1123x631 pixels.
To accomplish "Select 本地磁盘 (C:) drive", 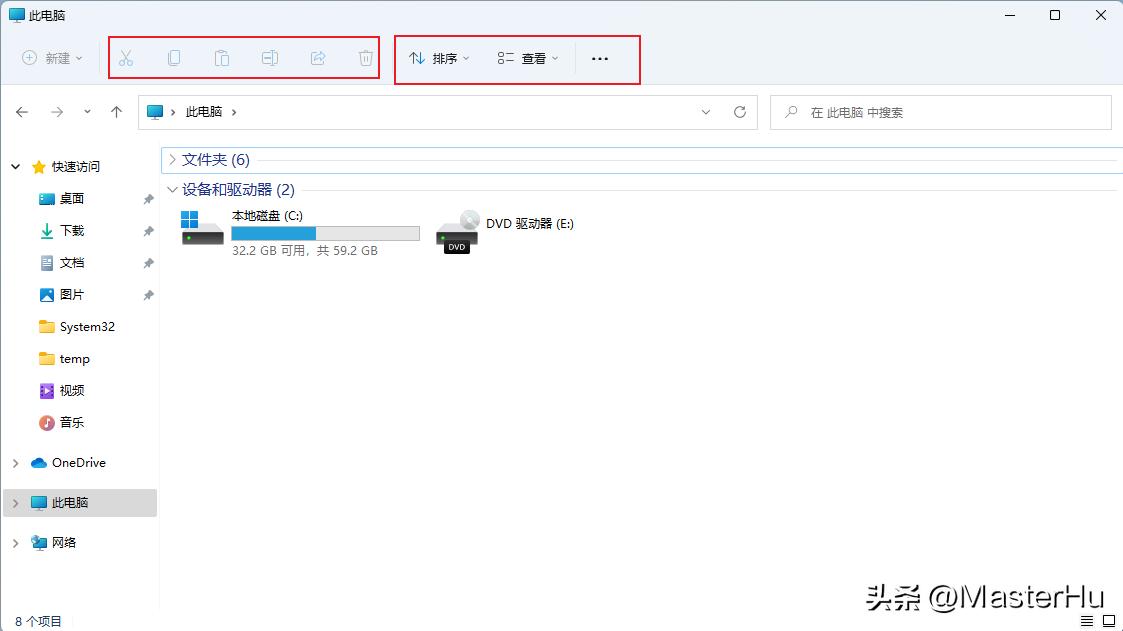I will 301,233.
